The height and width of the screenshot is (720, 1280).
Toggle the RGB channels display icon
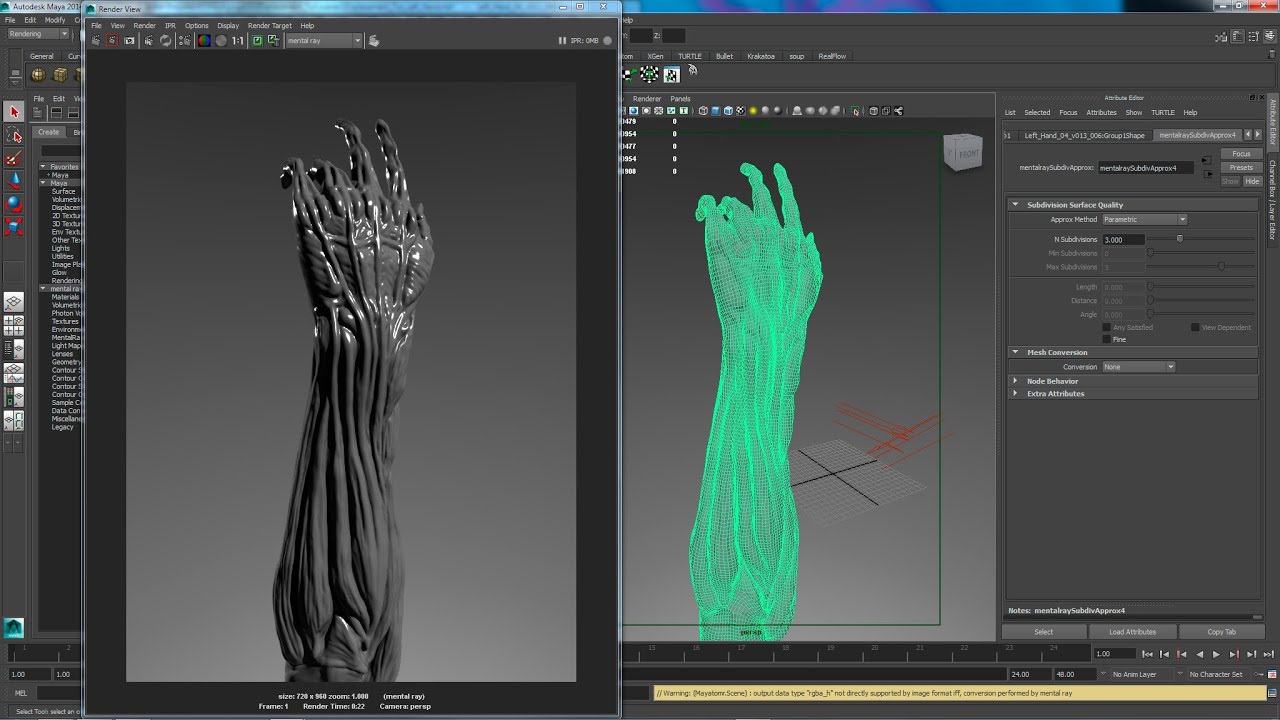[x=204, y=41]
